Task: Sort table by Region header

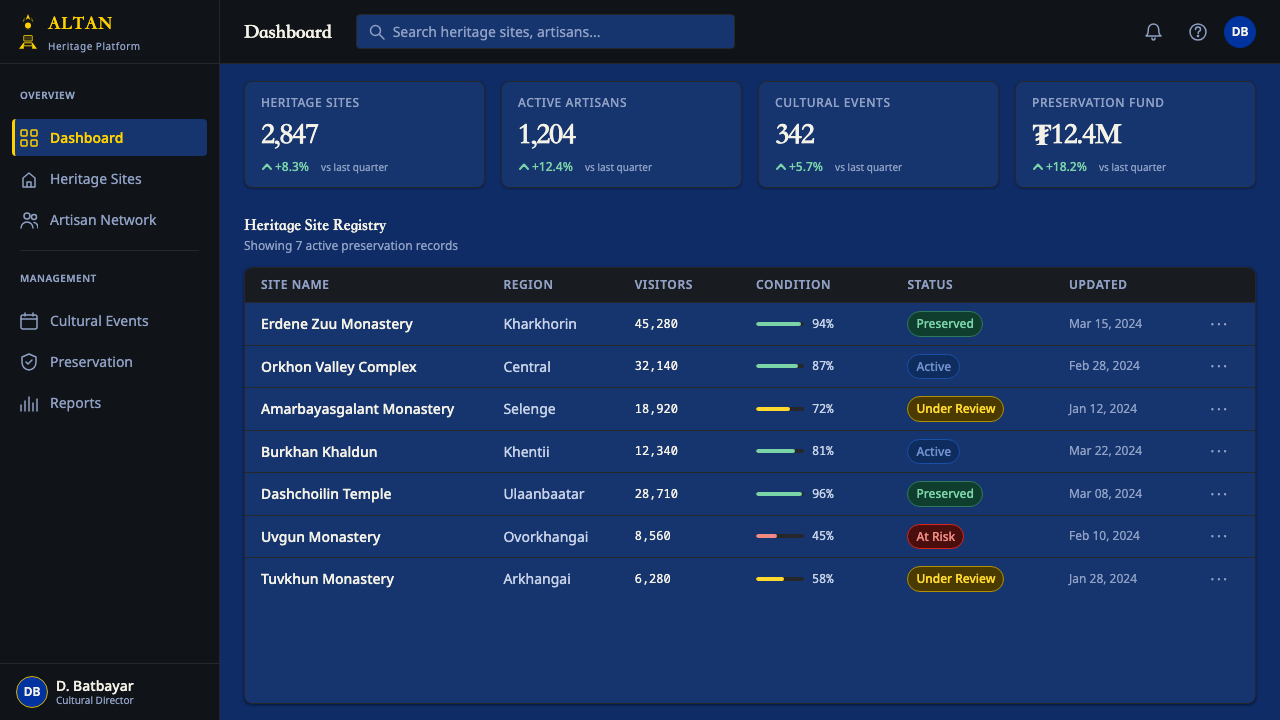Action: coord(528,285)
